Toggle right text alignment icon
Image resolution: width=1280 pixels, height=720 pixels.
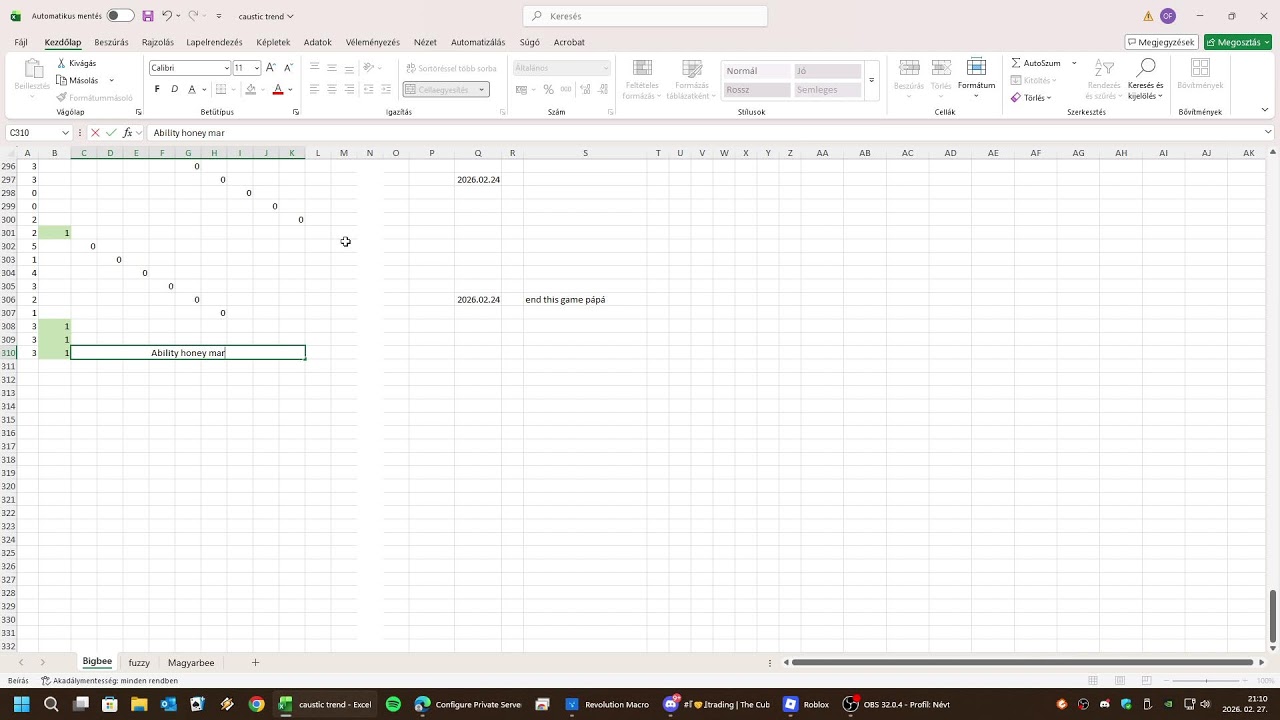click(349, 89)
